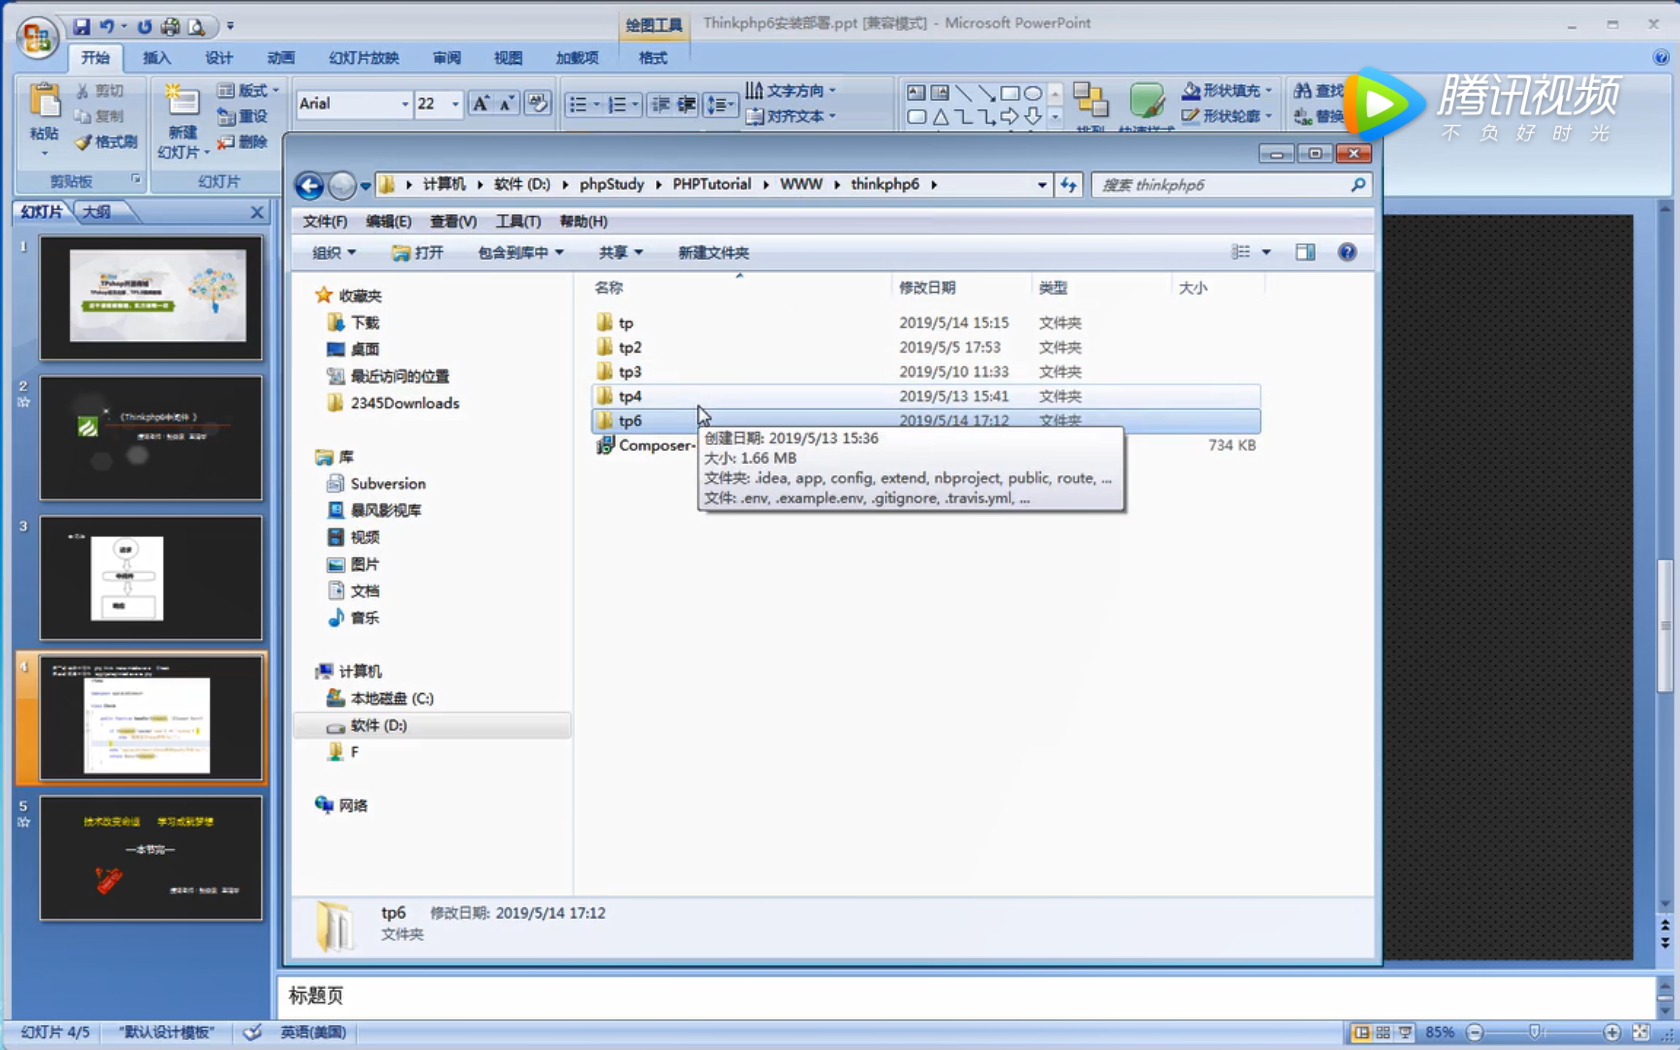Open the Arial font name dropdown
This screenshot has width=1680, height=1050.
404,104
